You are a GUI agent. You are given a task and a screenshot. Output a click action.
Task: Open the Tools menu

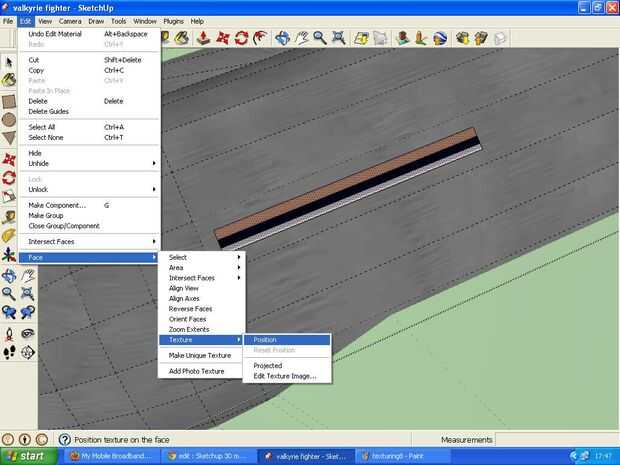click(119, 21)
